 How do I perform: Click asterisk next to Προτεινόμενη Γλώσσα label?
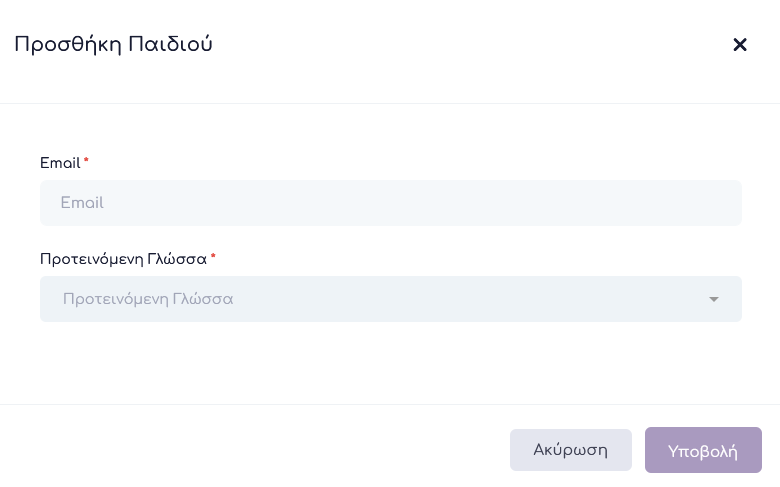click(x=213, y=257)
